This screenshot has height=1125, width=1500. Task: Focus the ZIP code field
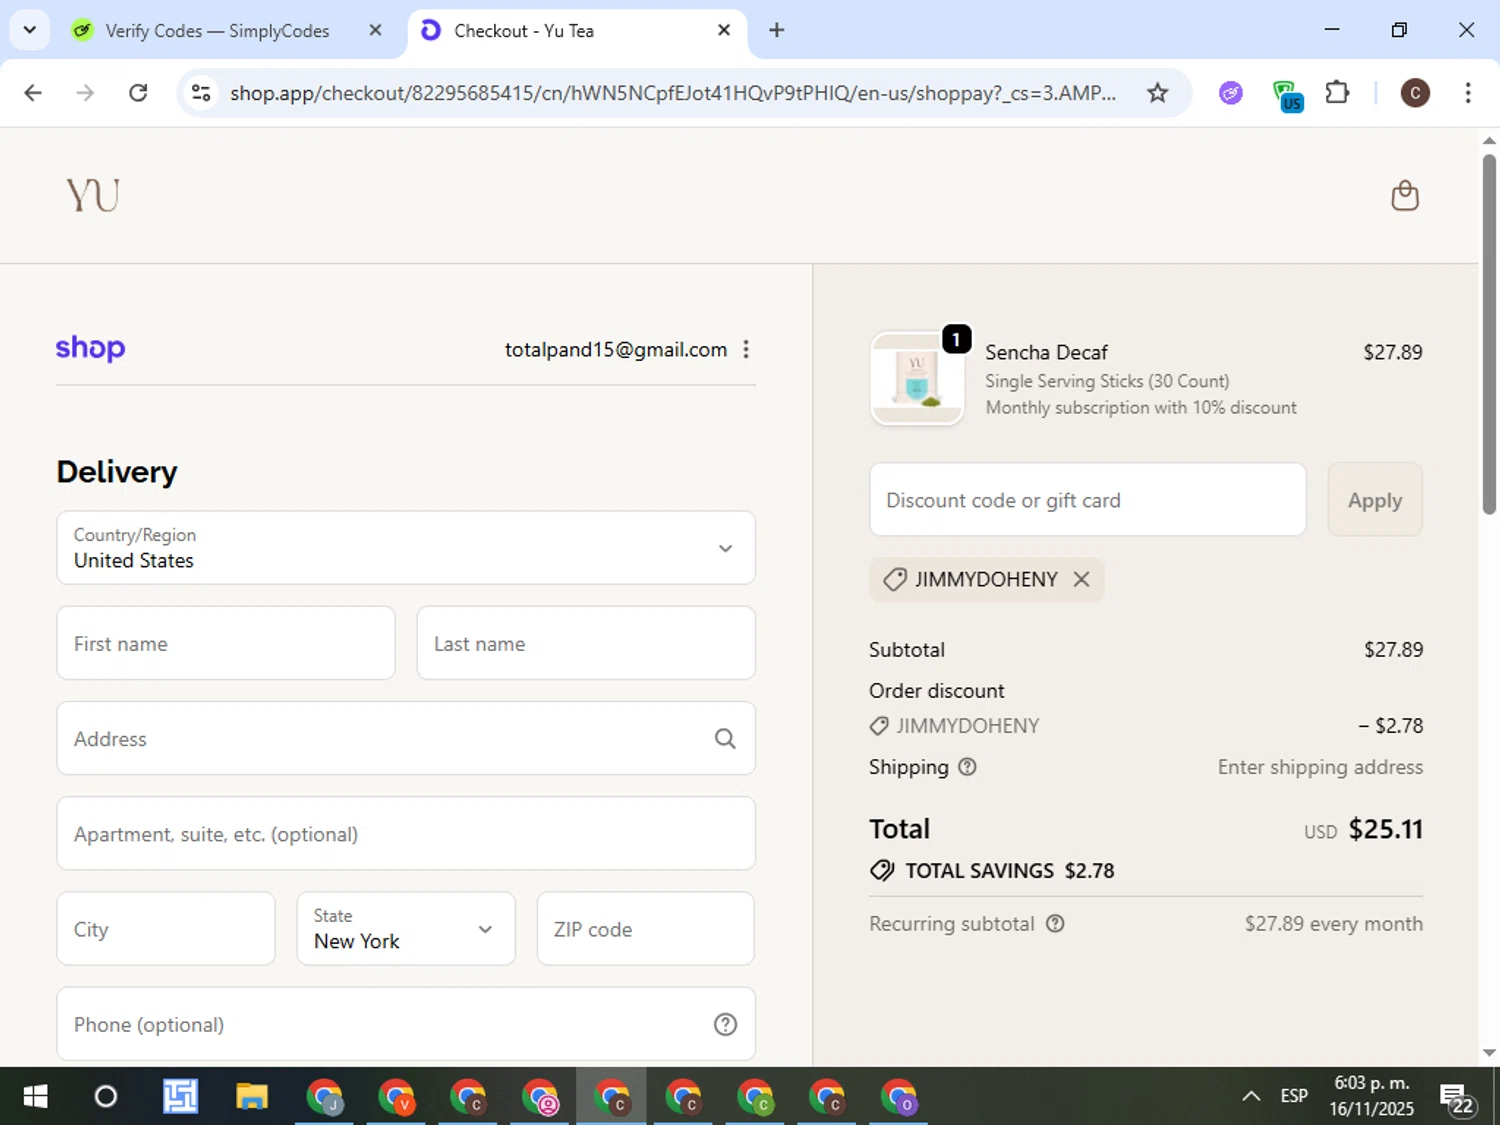pyautogui.click(x=646, y=929)
